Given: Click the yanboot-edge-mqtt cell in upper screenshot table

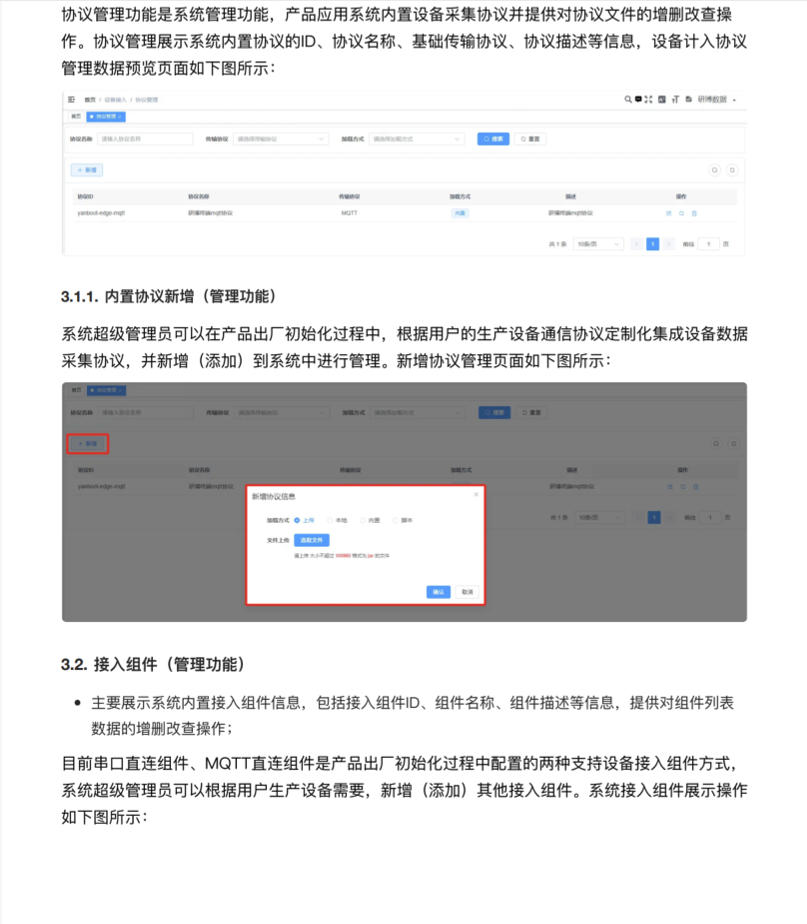Looking at the screenshot, I should click(101, 213).
